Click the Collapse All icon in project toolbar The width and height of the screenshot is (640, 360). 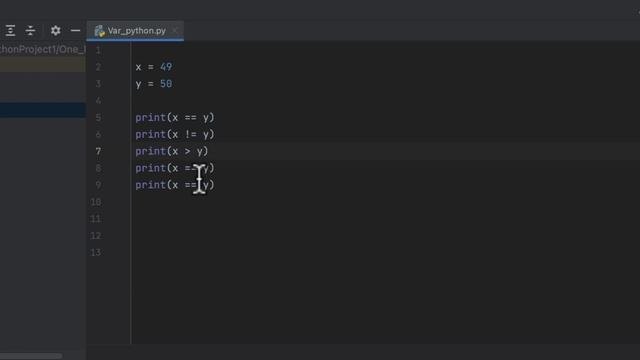point(31,31)
